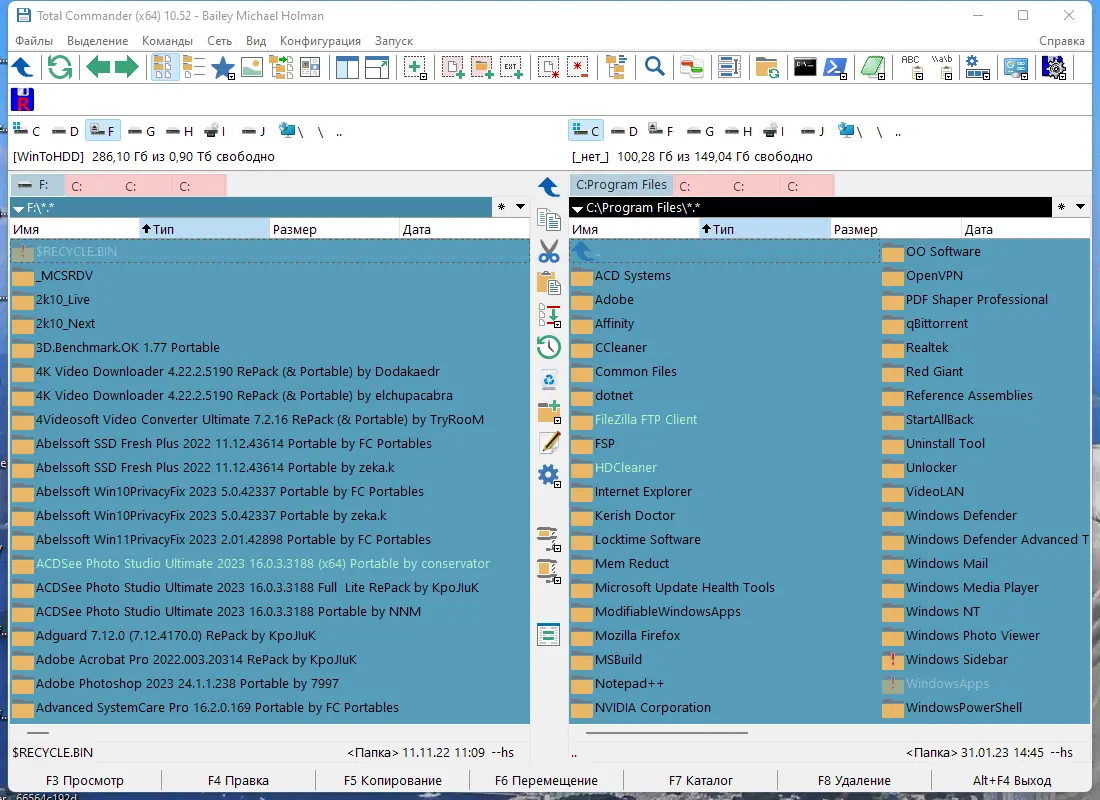Click the red-green compare bars icon

(692, 68)
